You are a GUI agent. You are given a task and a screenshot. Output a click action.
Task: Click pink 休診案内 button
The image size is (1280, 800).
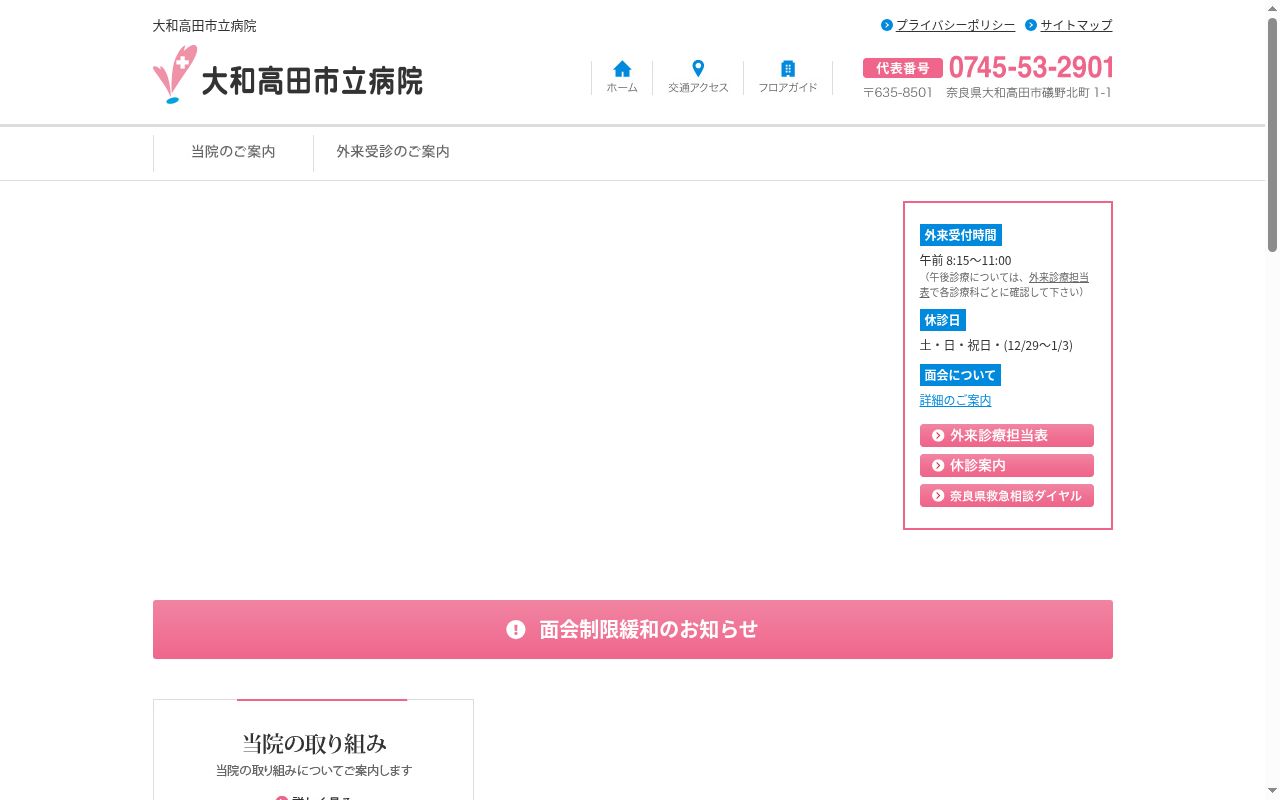[1007, 466]
